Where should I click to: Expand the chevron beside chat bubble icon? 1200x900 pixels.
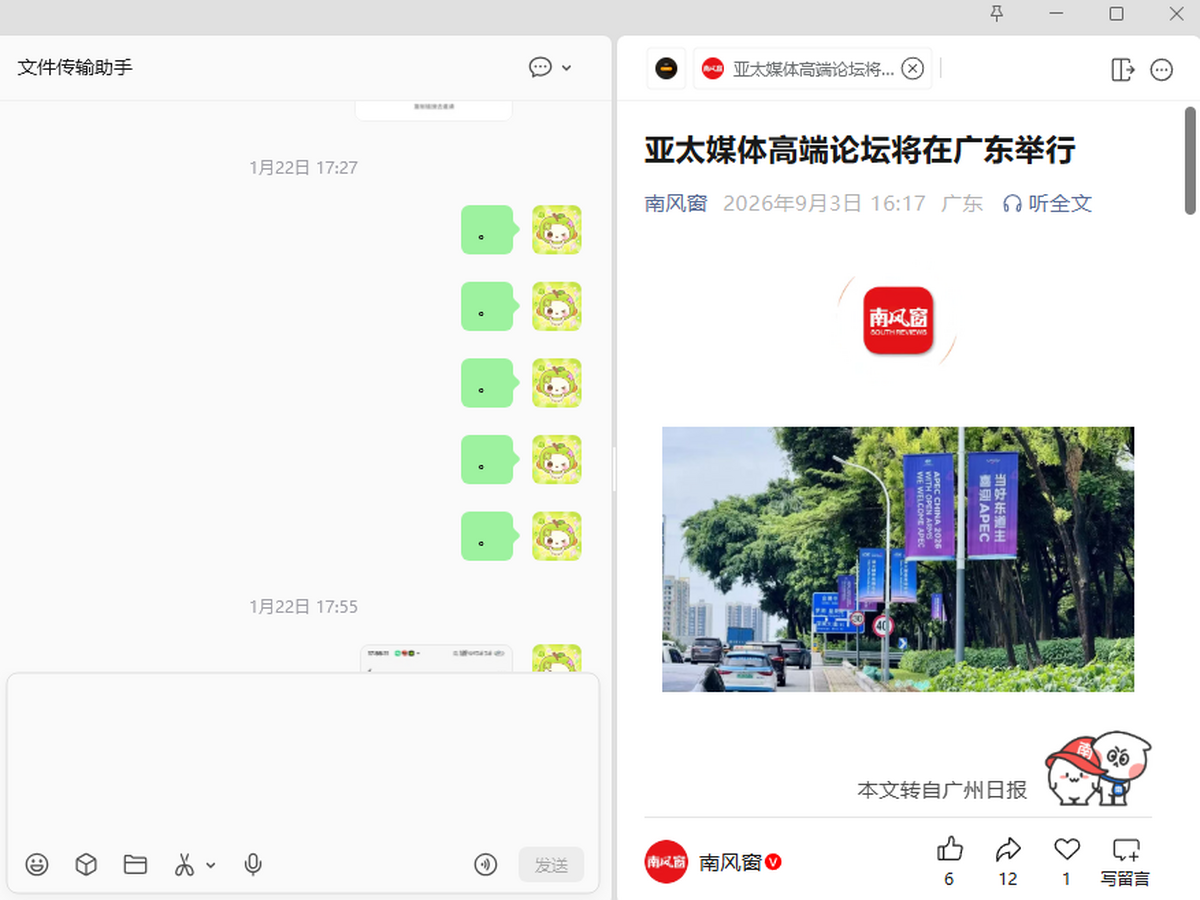click(x=567, y=68)
